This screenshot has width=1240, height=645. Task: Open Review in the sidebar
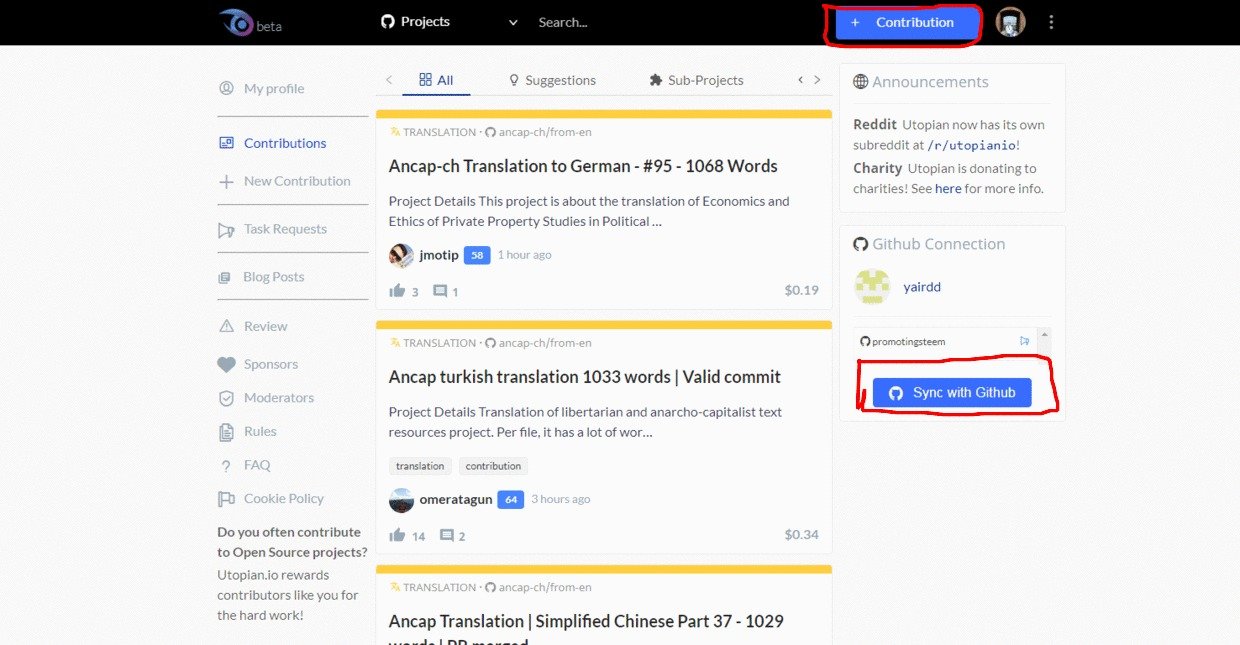point(265,326)
